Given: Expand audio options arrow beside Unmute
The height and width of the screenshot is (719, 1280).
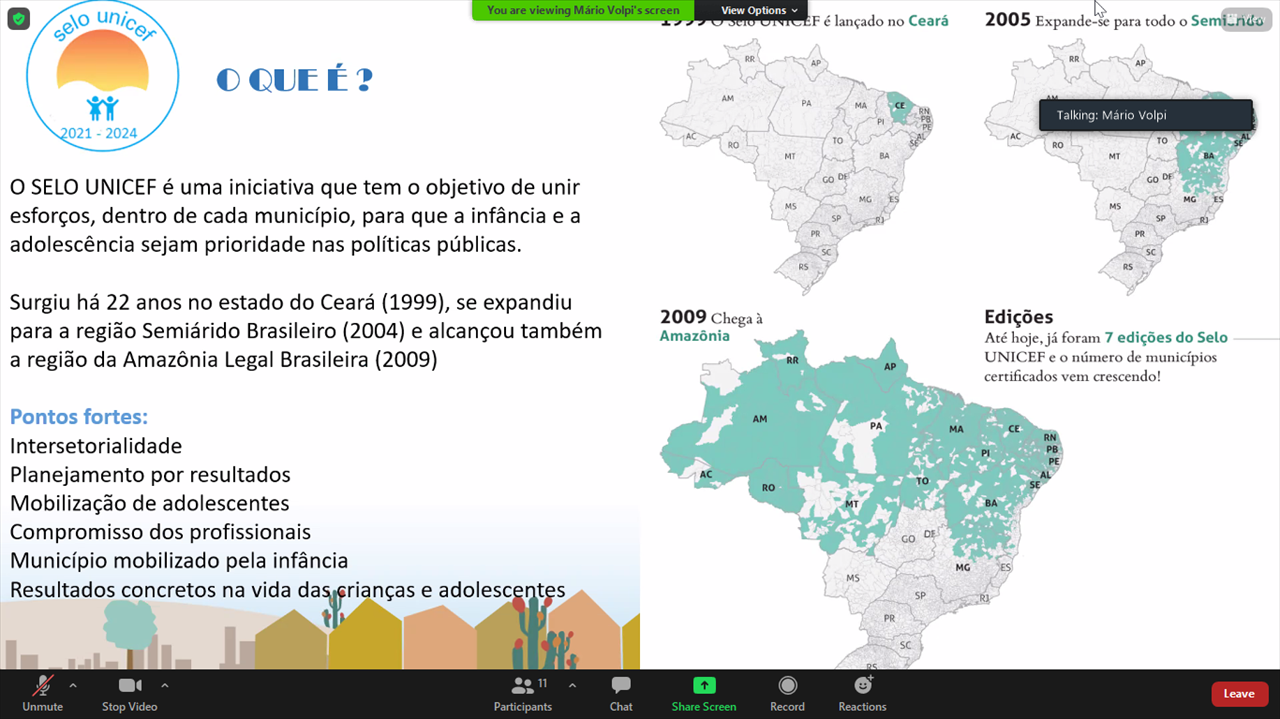Looking at the screenshot, I should 72,686.
